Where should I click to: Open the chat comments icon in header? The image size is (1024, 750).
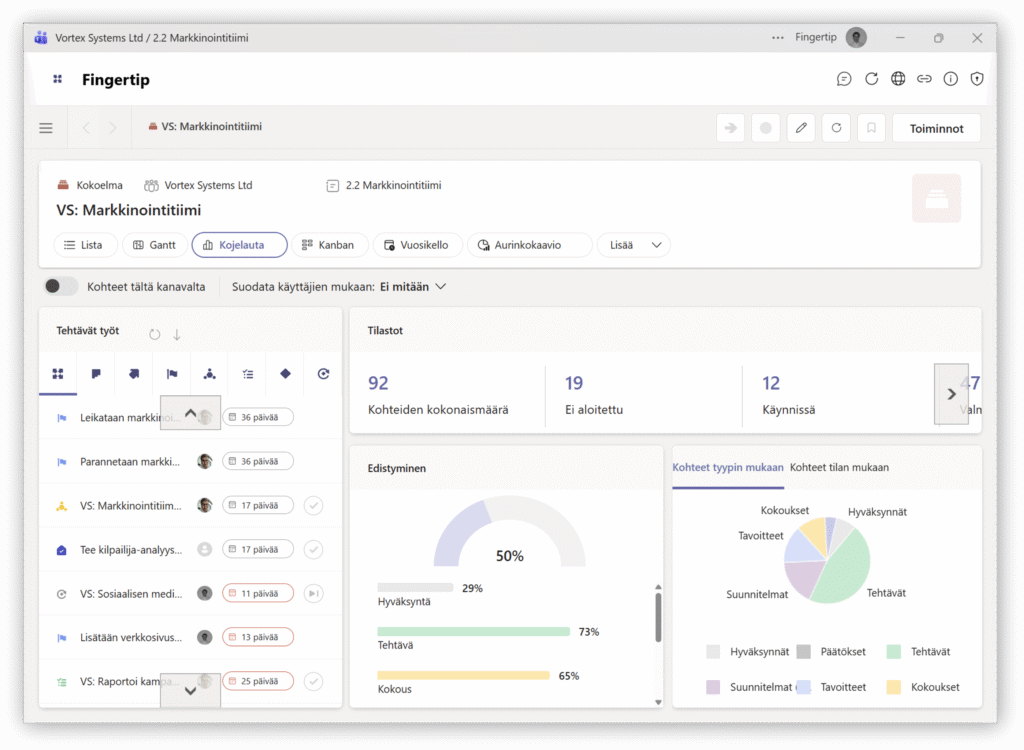[x=844, y=79]
